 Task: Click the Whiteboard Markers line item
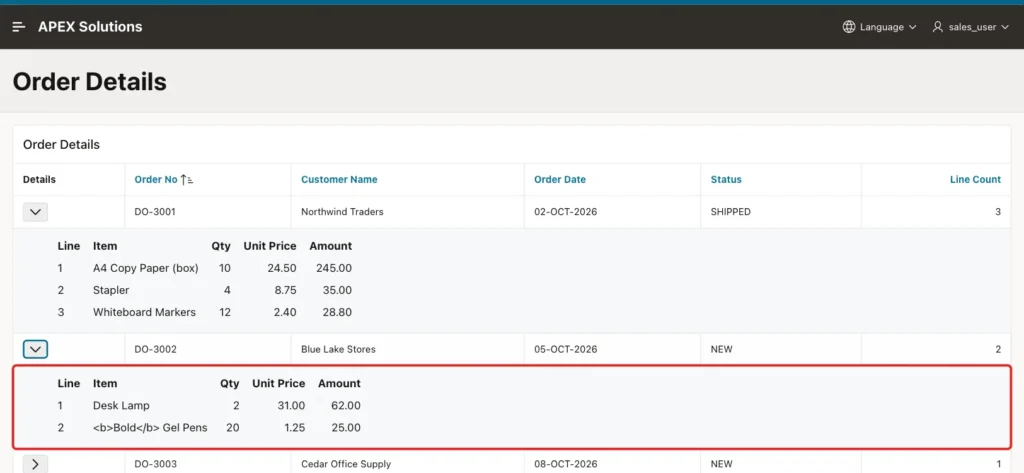[144, 312]
